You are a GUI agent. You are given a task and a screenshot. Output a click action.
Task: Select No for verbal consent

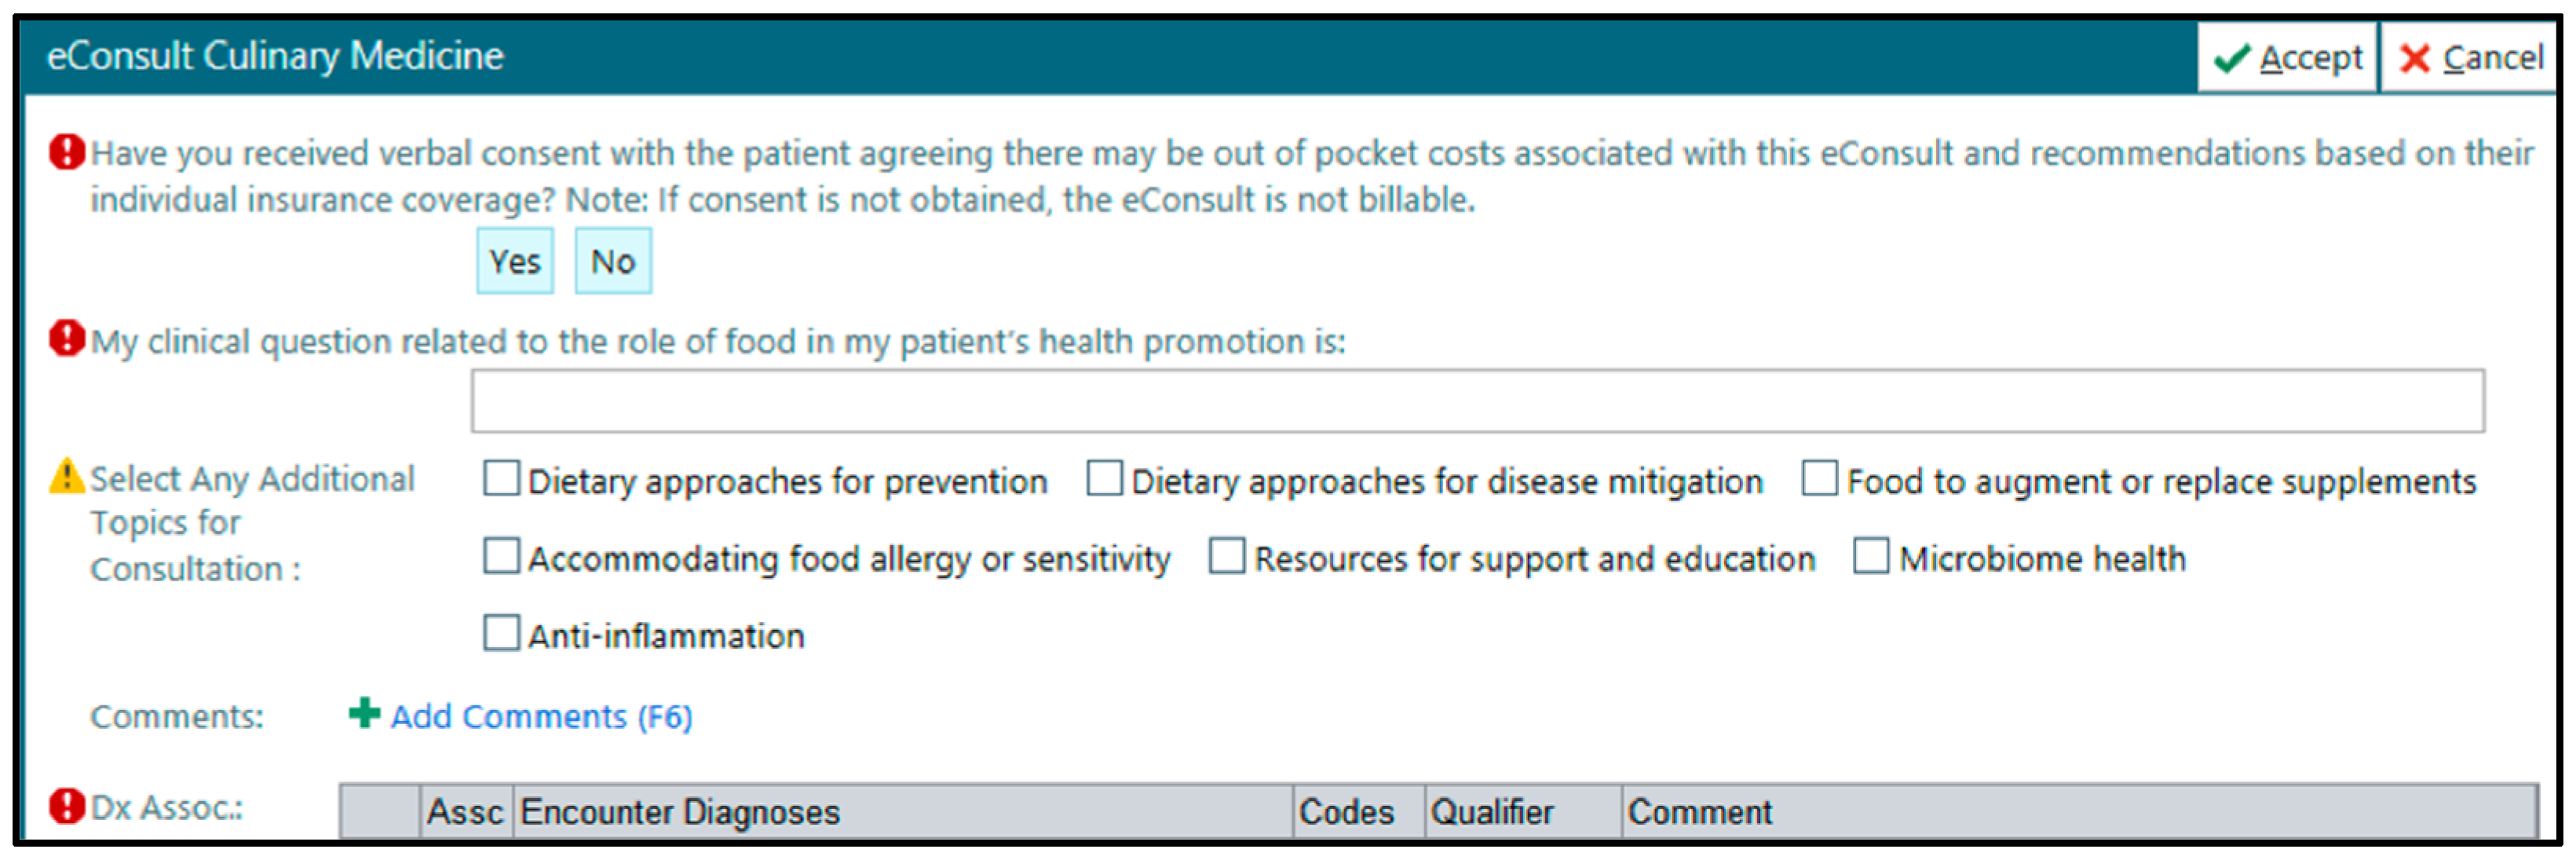tap(613, 261)
